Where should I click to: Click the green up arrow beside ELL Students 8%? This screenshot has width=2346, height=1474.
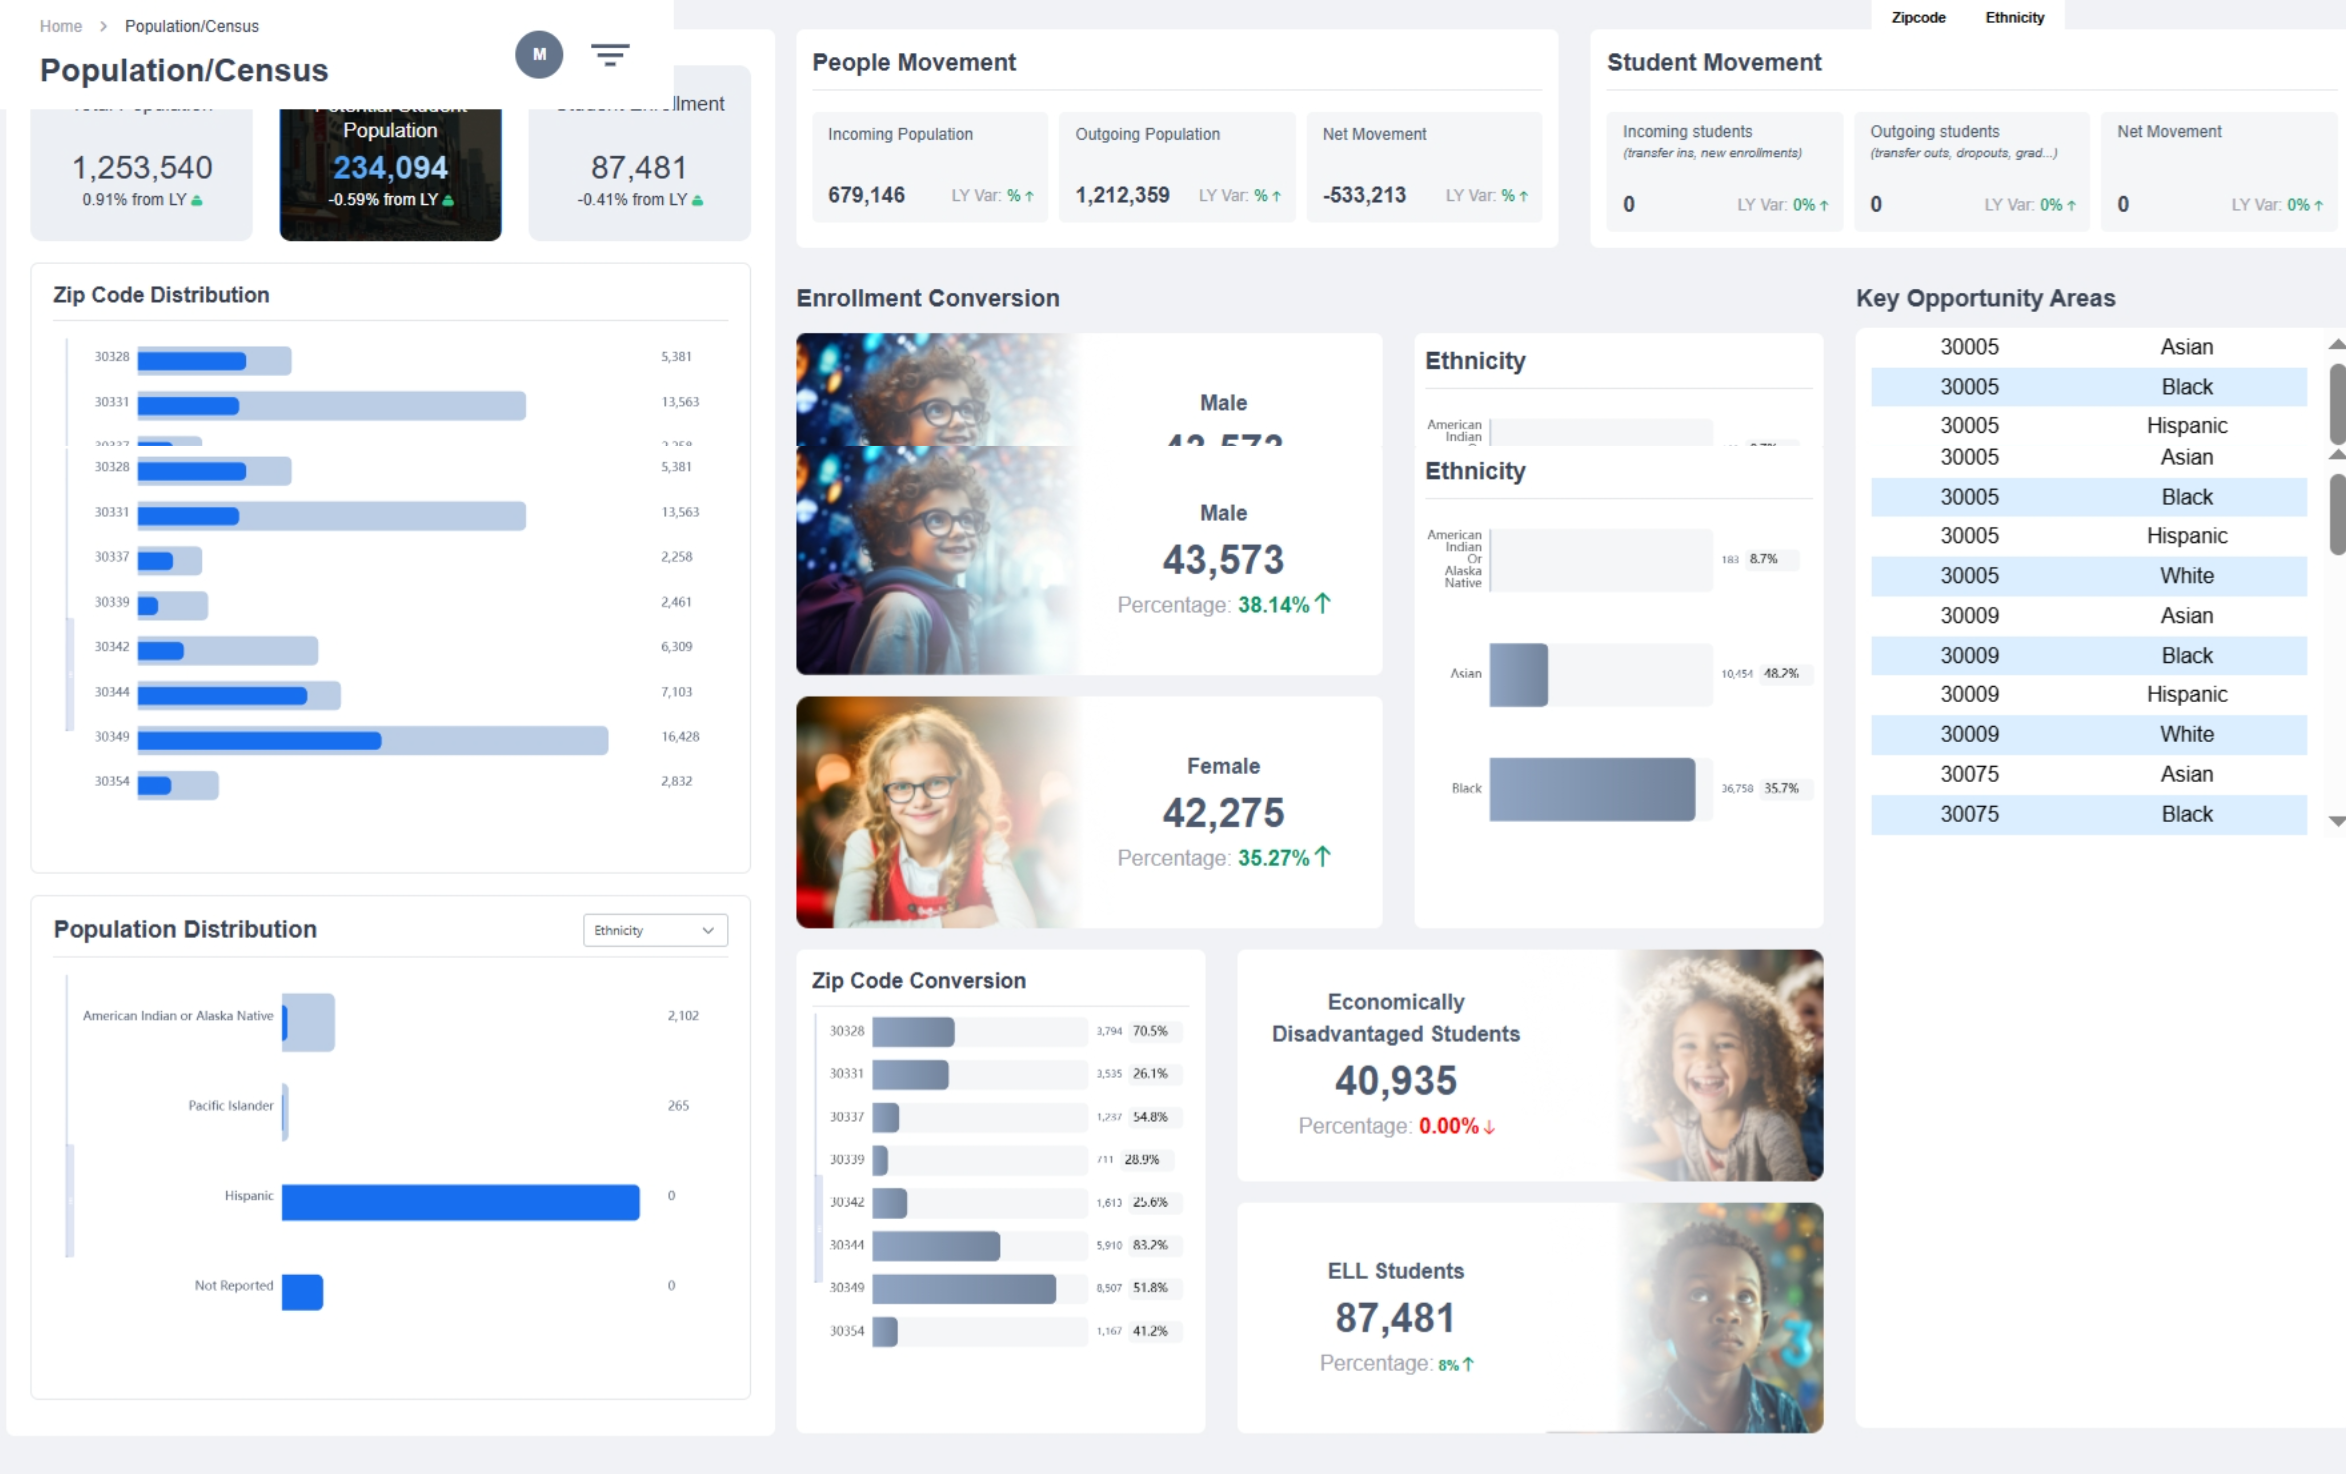point(1466,1363)
